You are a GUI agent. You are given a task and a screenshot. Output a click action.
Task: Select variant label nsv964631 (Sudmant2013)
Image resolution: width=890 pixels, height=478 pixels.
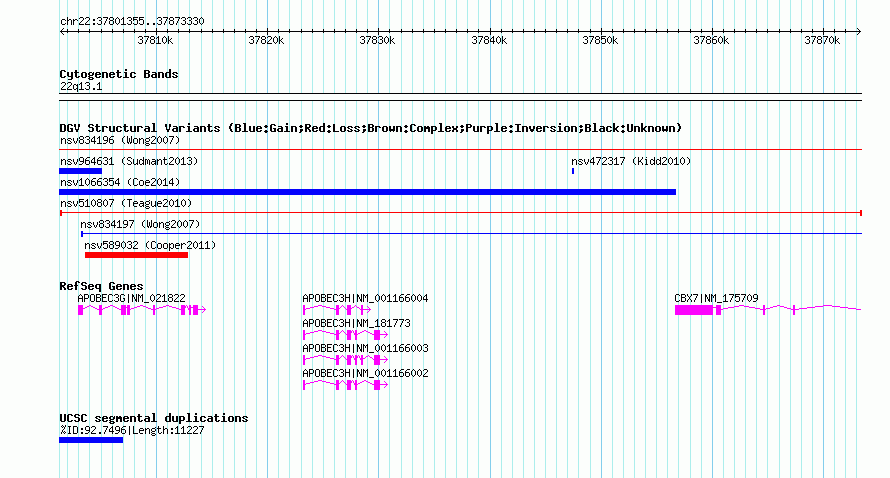[129, 161]
